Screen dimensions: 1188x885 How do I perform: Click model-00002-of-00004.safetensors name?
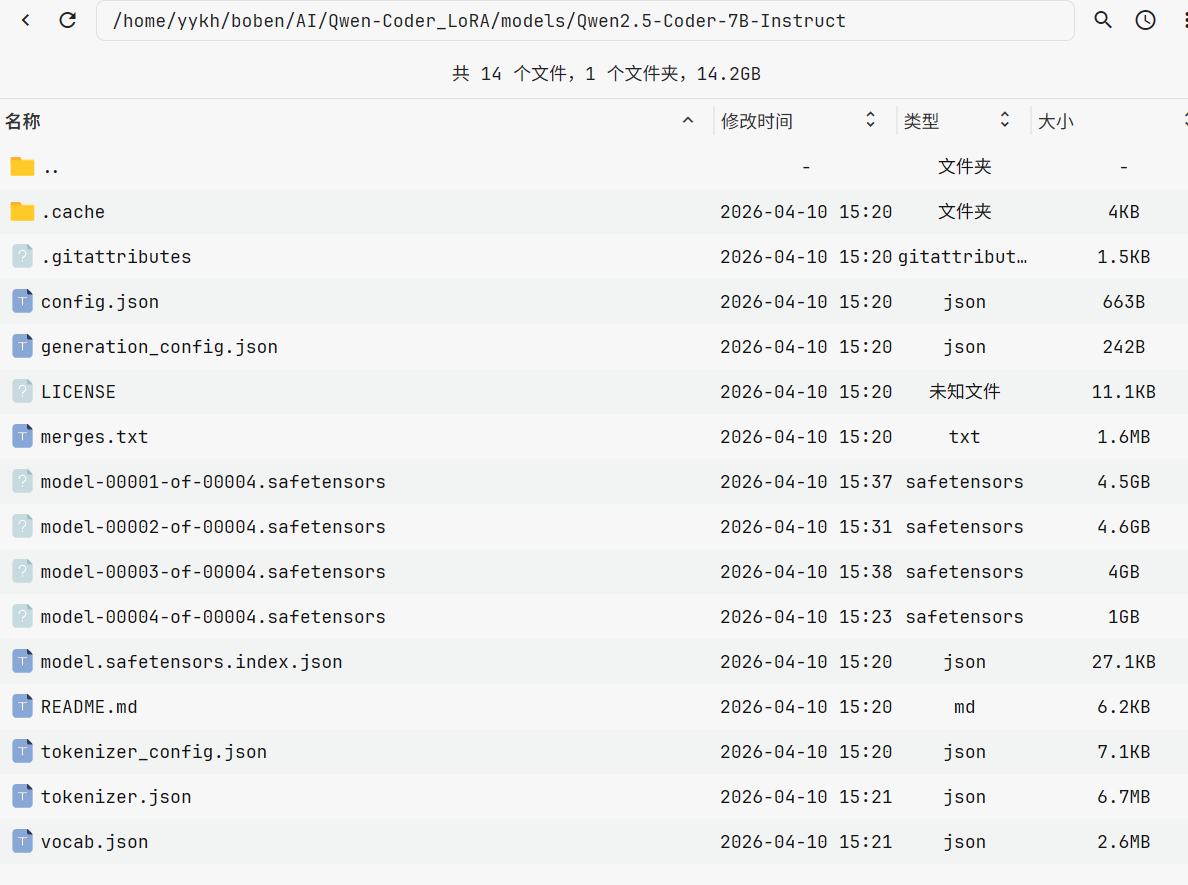pyautogui.click(x=213, y=527)
